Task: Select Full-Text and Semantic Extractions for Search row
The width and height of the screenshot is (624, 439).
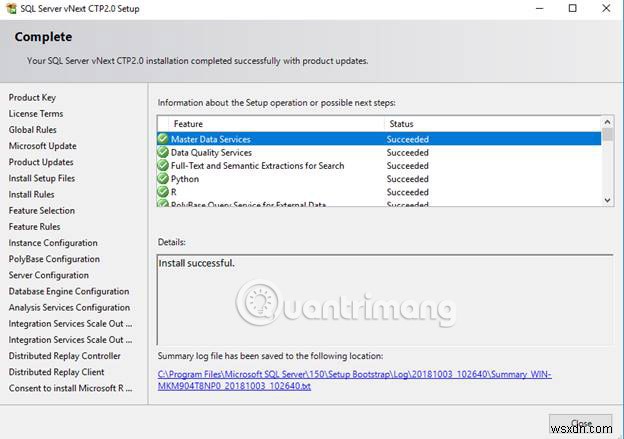Action: 379,166
